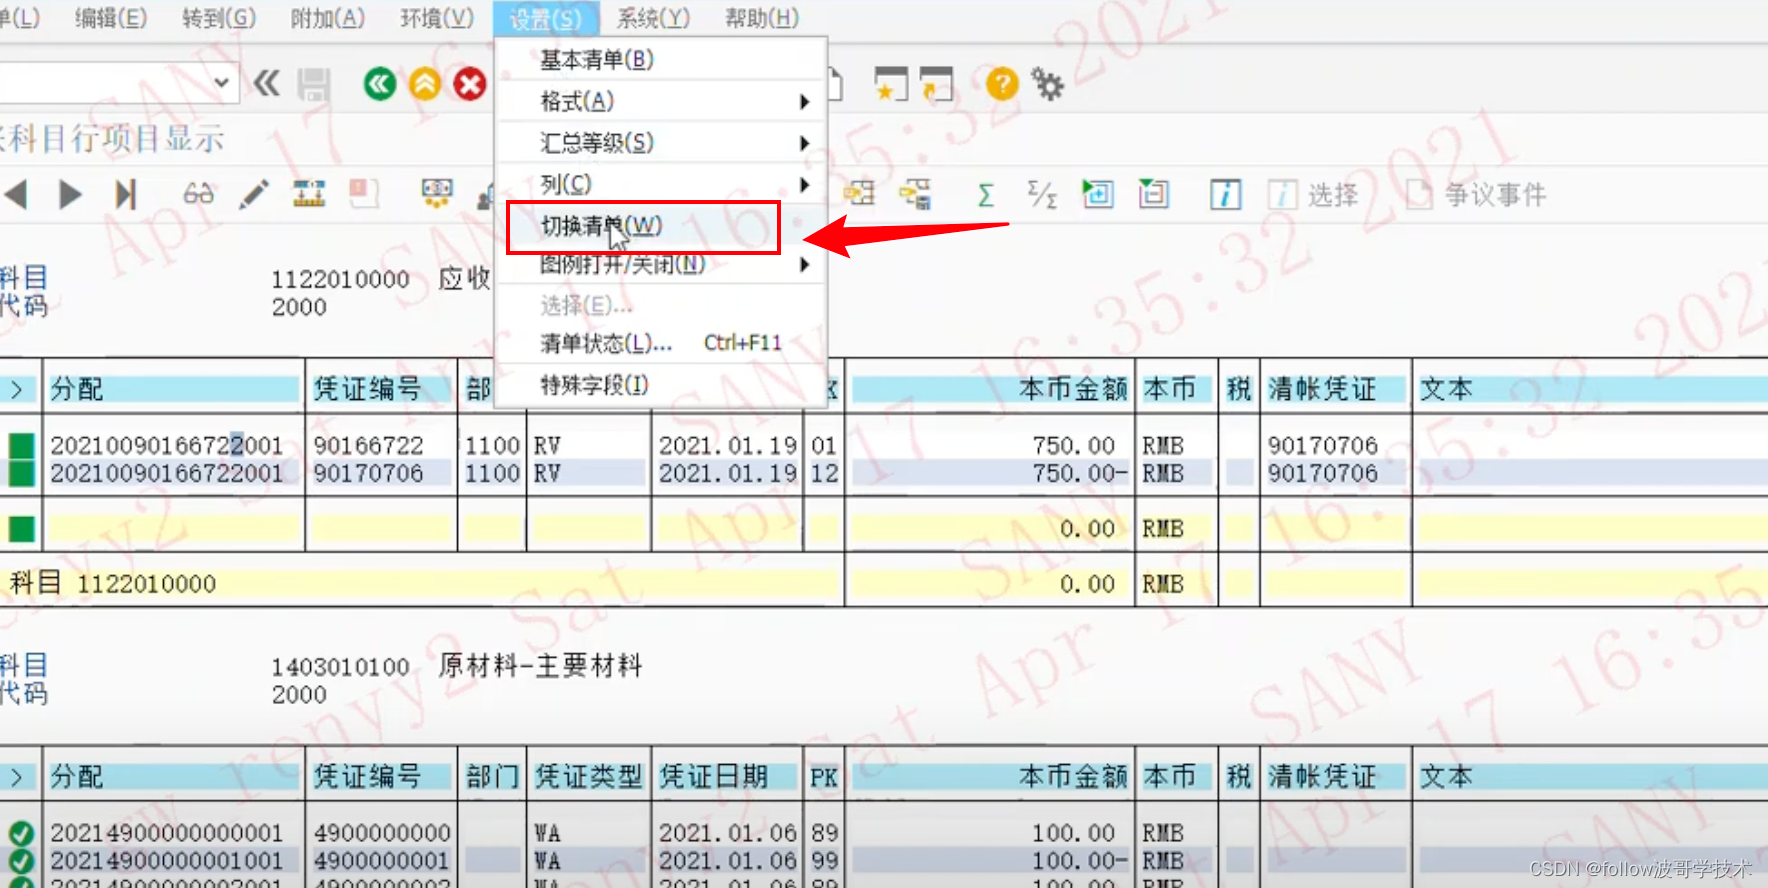Jump to last item arrow icon
This screenshot has width=1768, height=888.
[125, 194]
